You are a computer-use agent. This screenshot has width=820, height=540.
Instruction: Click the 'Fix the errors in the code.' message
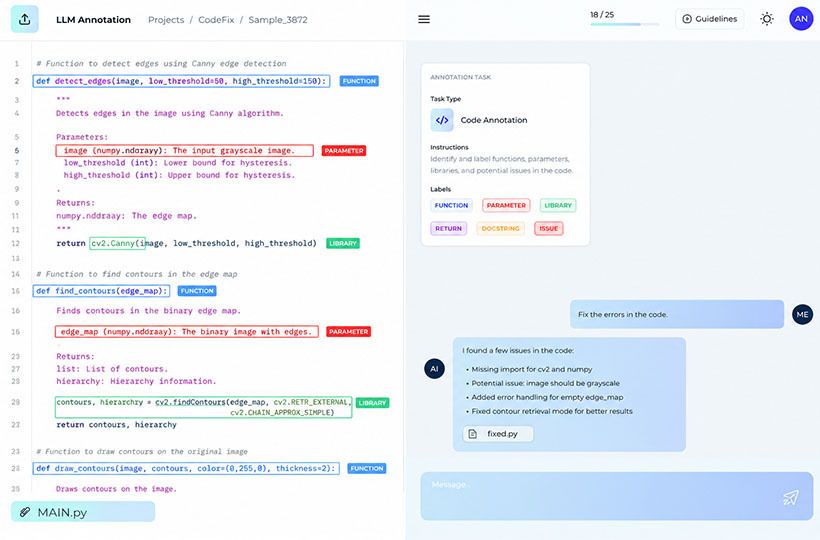[677, 314]
